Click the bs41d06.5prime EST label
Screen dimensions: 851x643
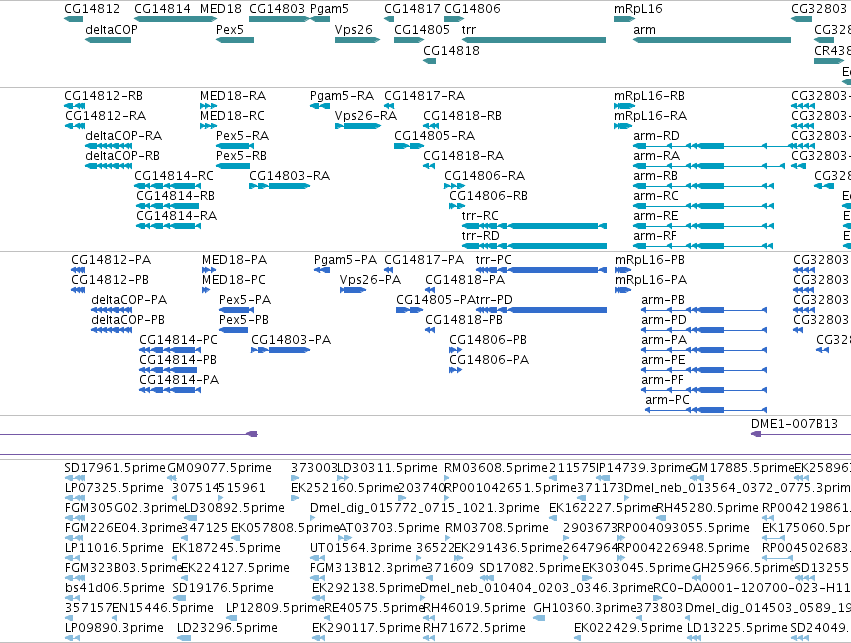point(114,588)
